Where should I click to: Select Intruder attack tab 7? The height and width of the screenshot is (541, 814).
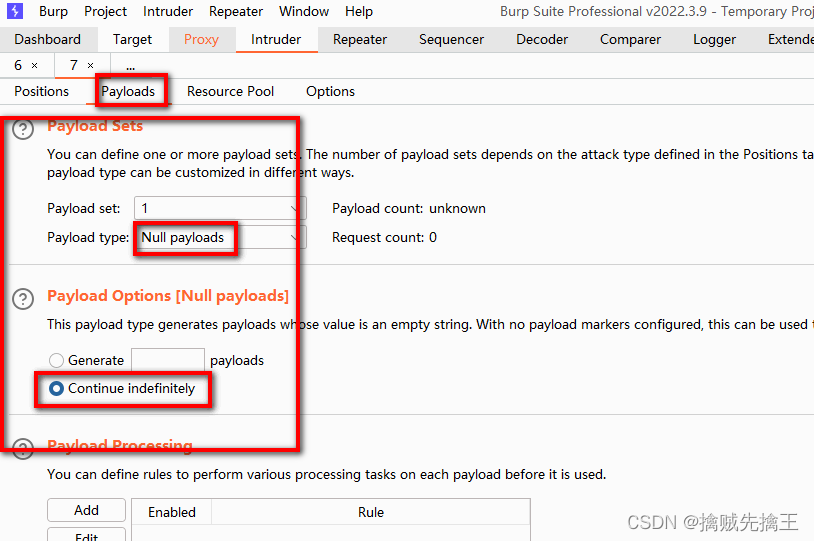coord(74,65)
